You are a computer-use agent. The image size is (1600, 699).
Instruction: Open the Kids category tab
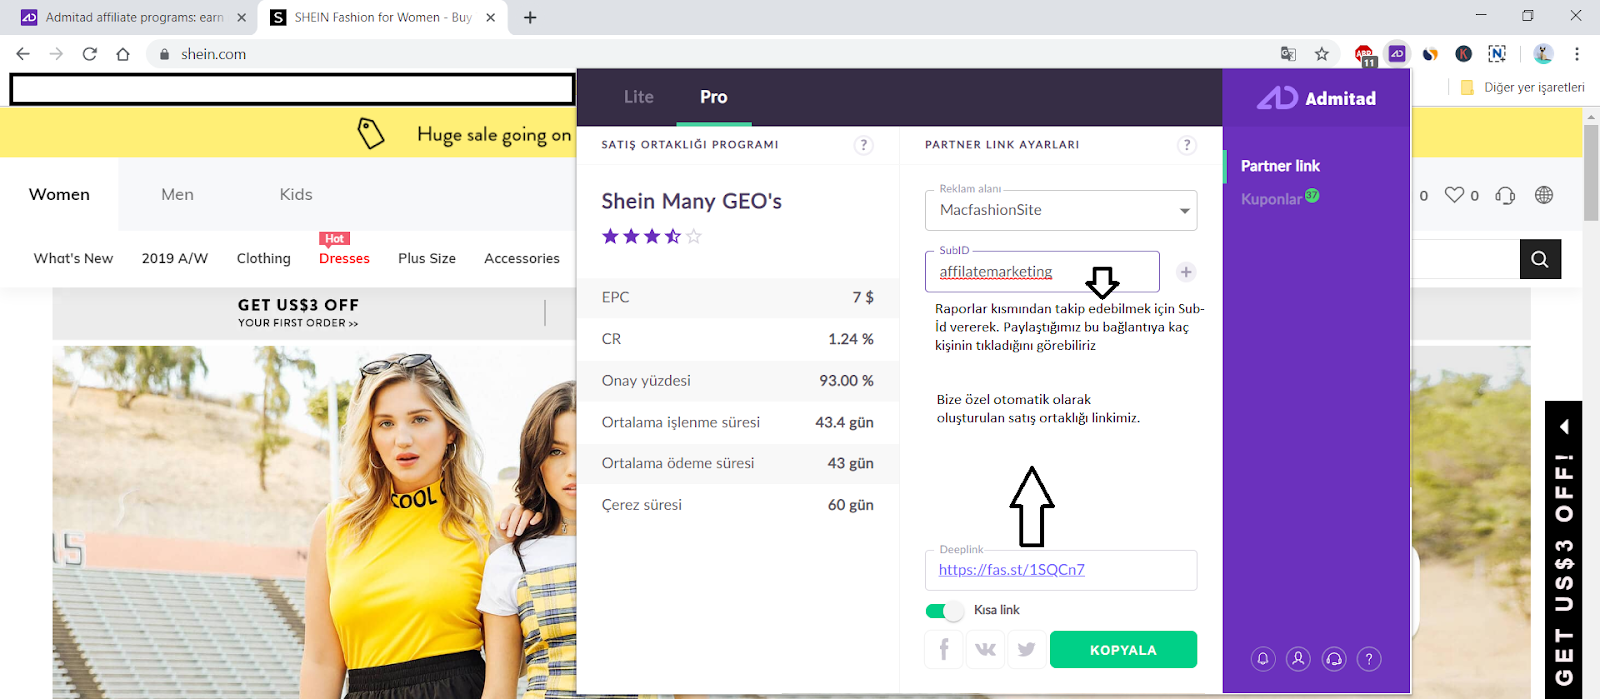coord(296,194)
